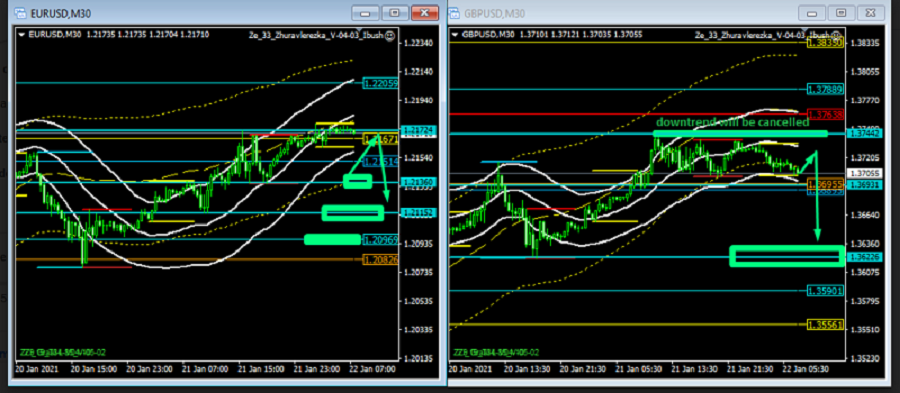900x393 pixels.
Task: Click the expert advisor smiley on GBPUSD chart
Action: (836, 35)
